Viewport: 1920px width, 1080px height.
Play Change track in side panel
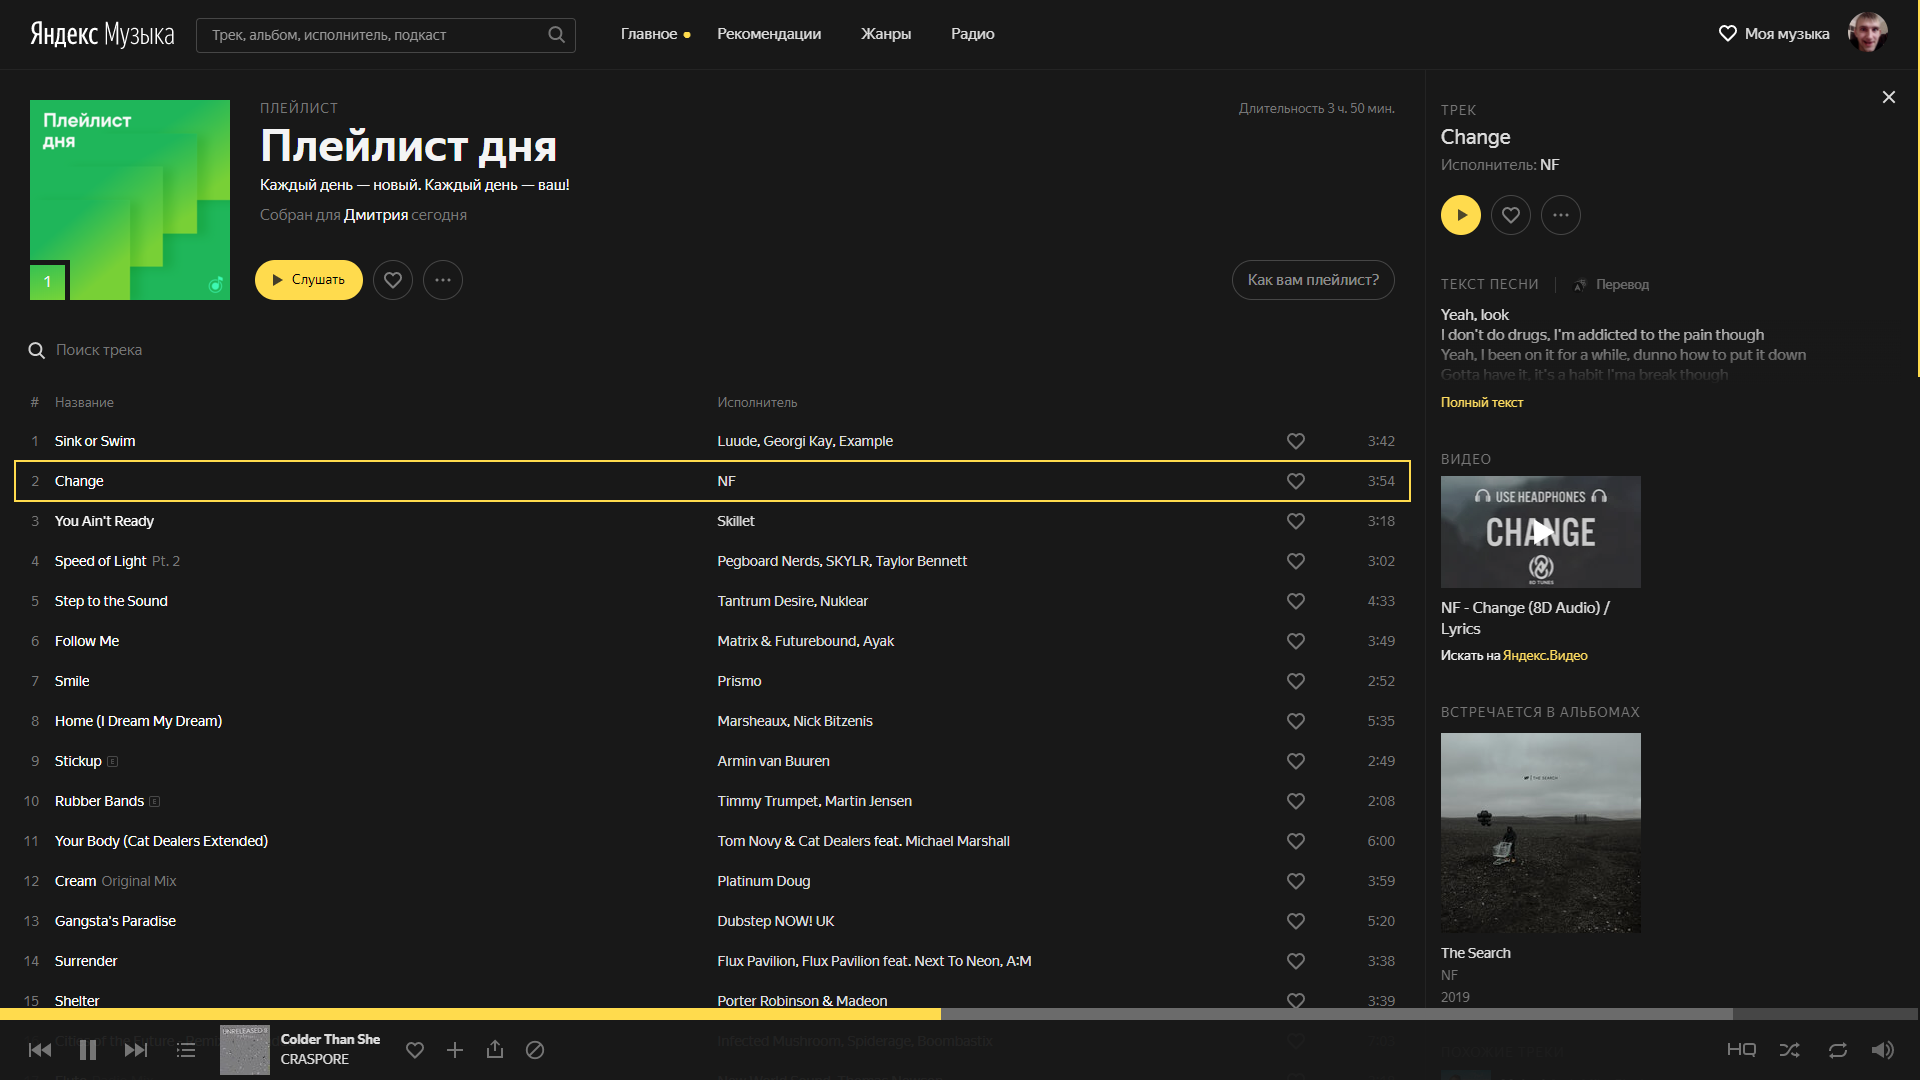pyautogui.click(x=1461, y=215)
